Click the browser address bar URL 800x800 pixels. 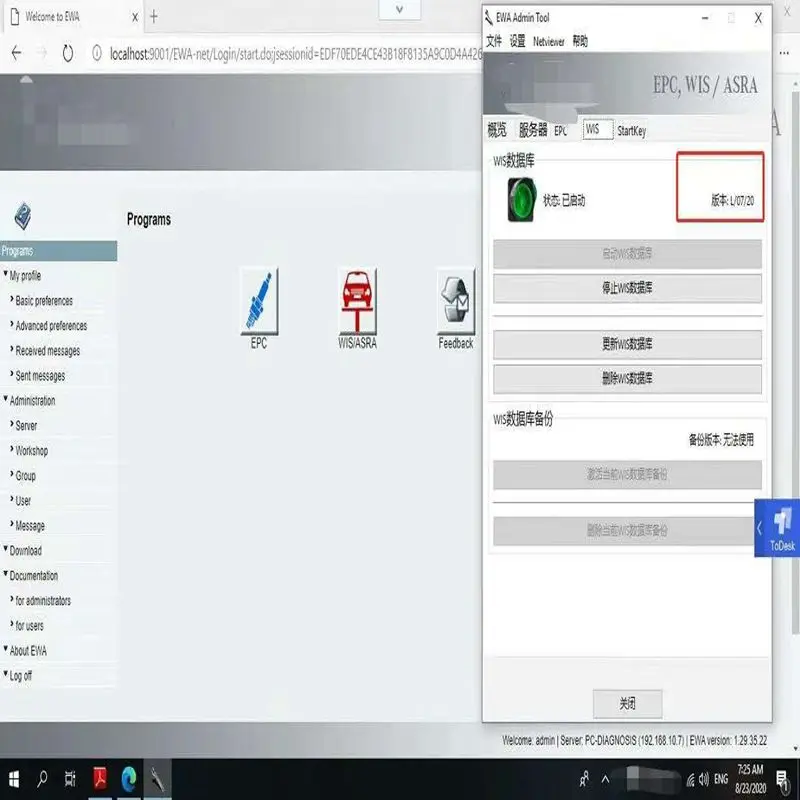(295, 54)
